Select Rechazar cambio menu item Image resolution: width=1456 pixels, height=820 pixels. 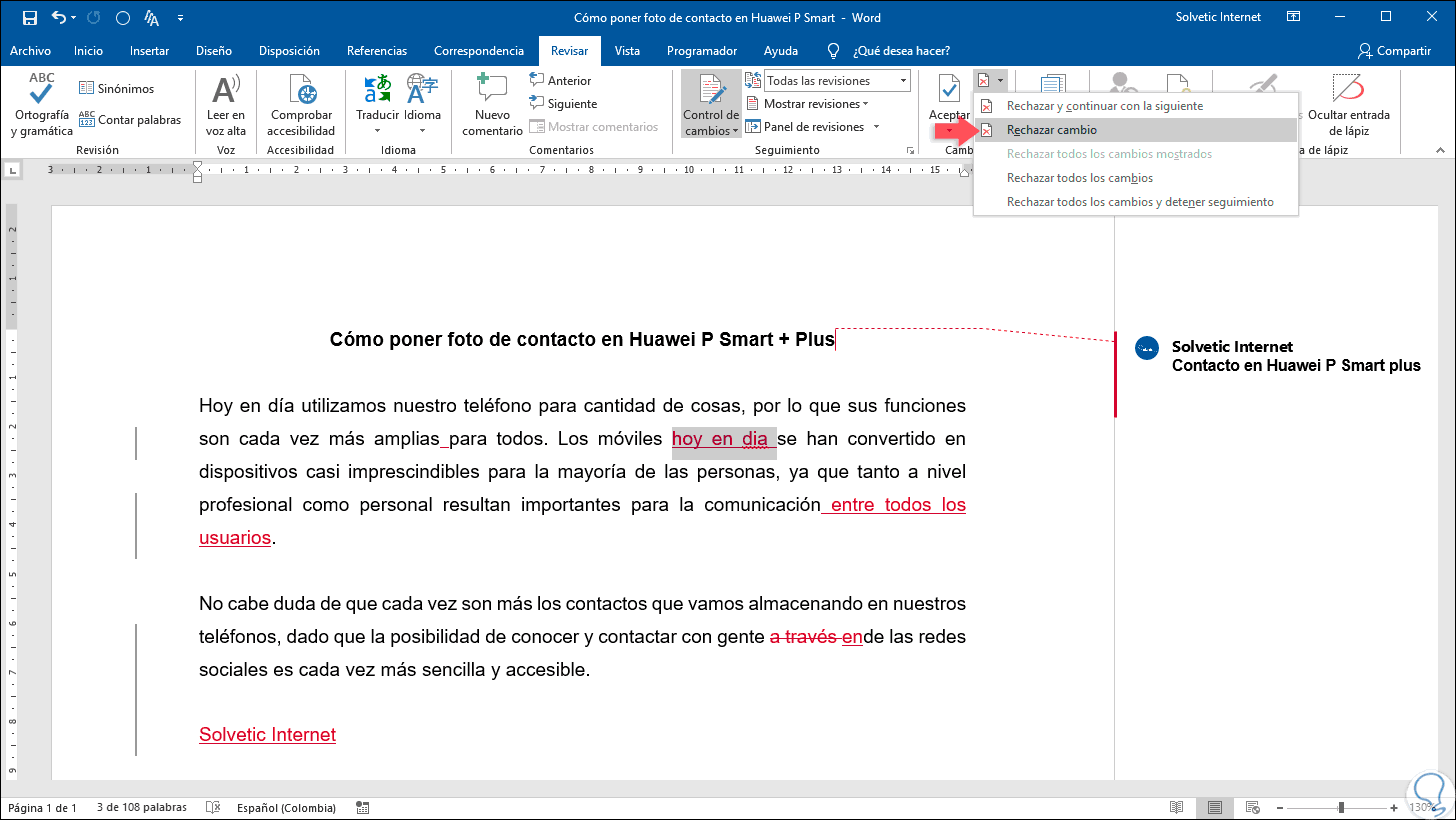tap(1136, 130)
